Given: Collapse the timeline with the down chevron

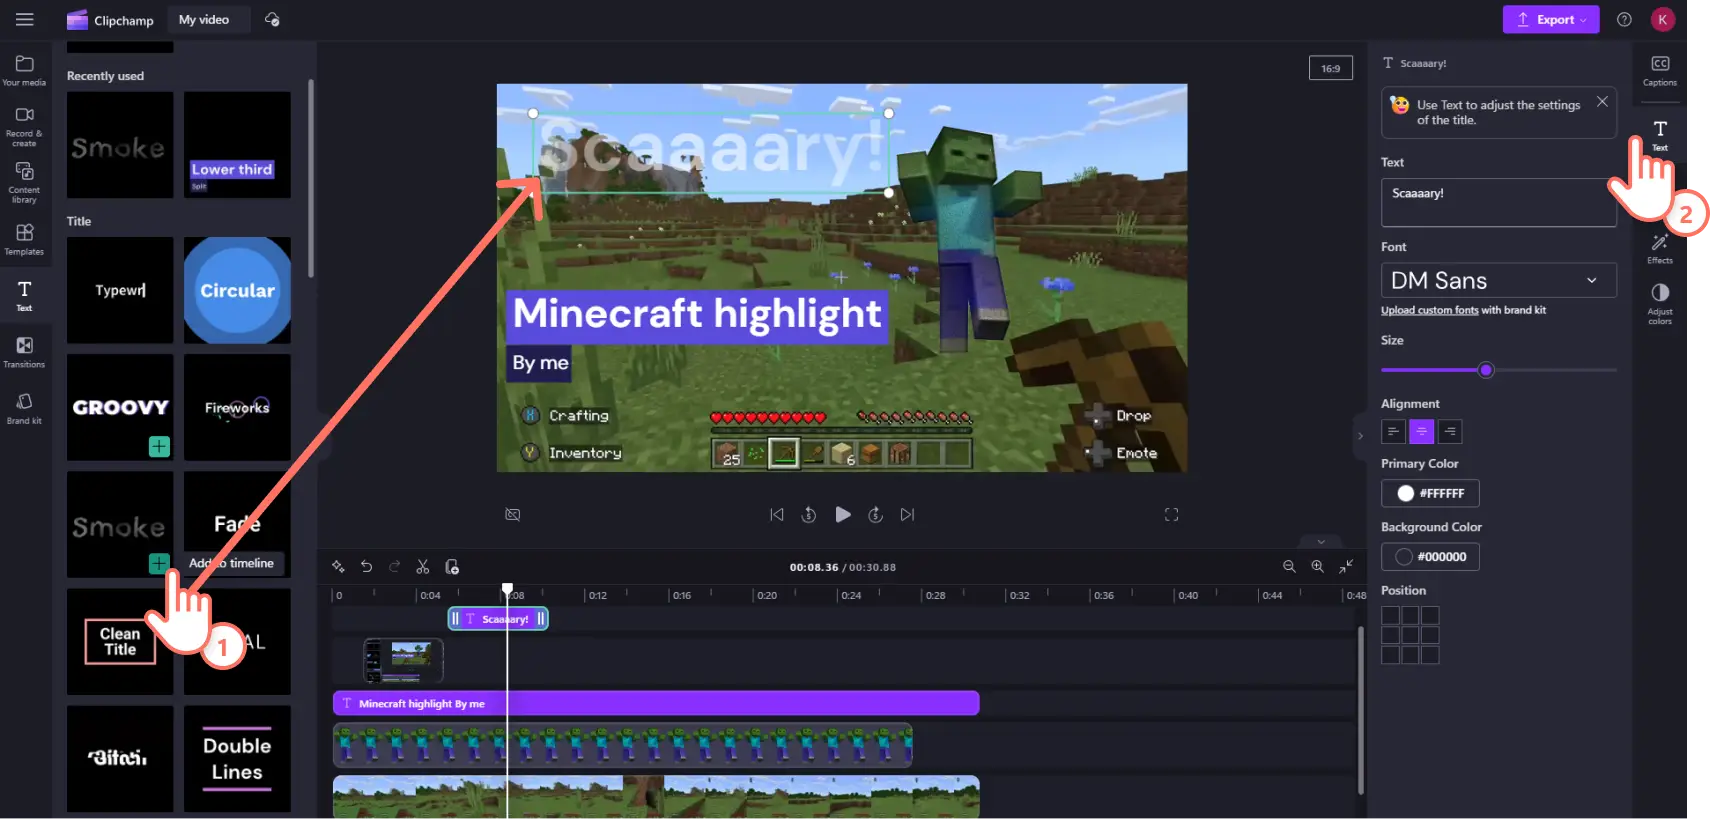Looking at the screenshot, I should coord(1320,541).
